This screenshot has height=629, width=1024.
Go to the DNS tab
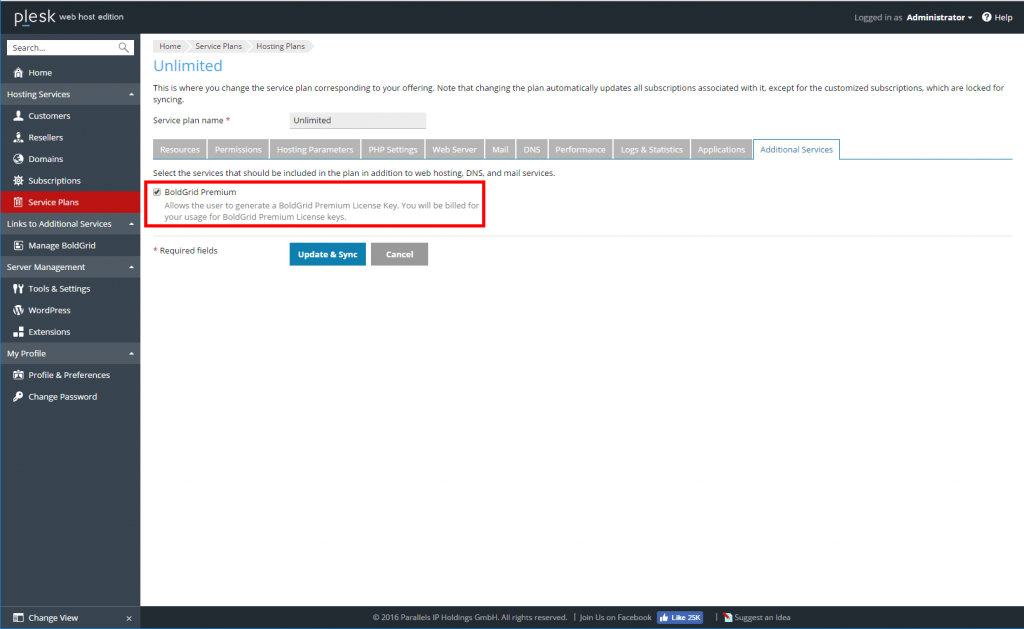(532, 150)
